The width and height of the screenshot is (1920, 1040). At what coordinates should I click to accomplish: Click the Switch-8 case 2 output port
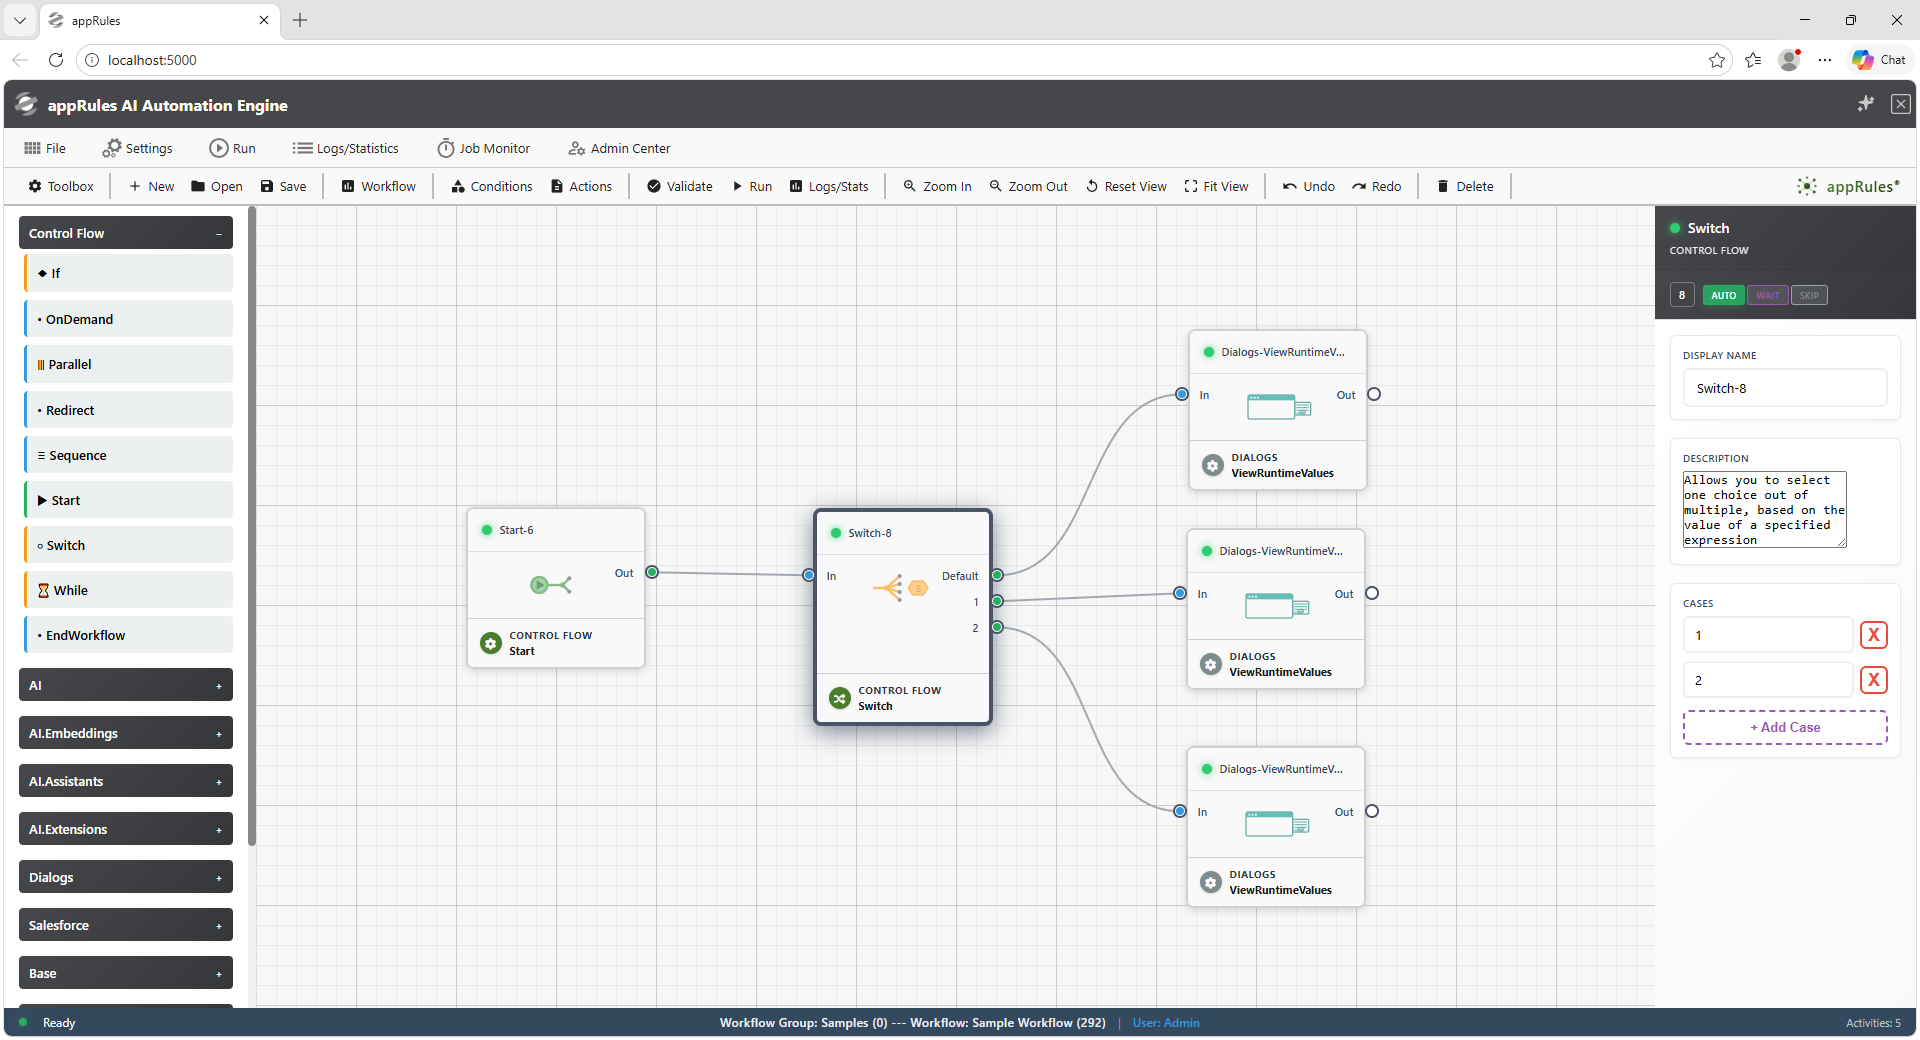(x=997, y=627)
